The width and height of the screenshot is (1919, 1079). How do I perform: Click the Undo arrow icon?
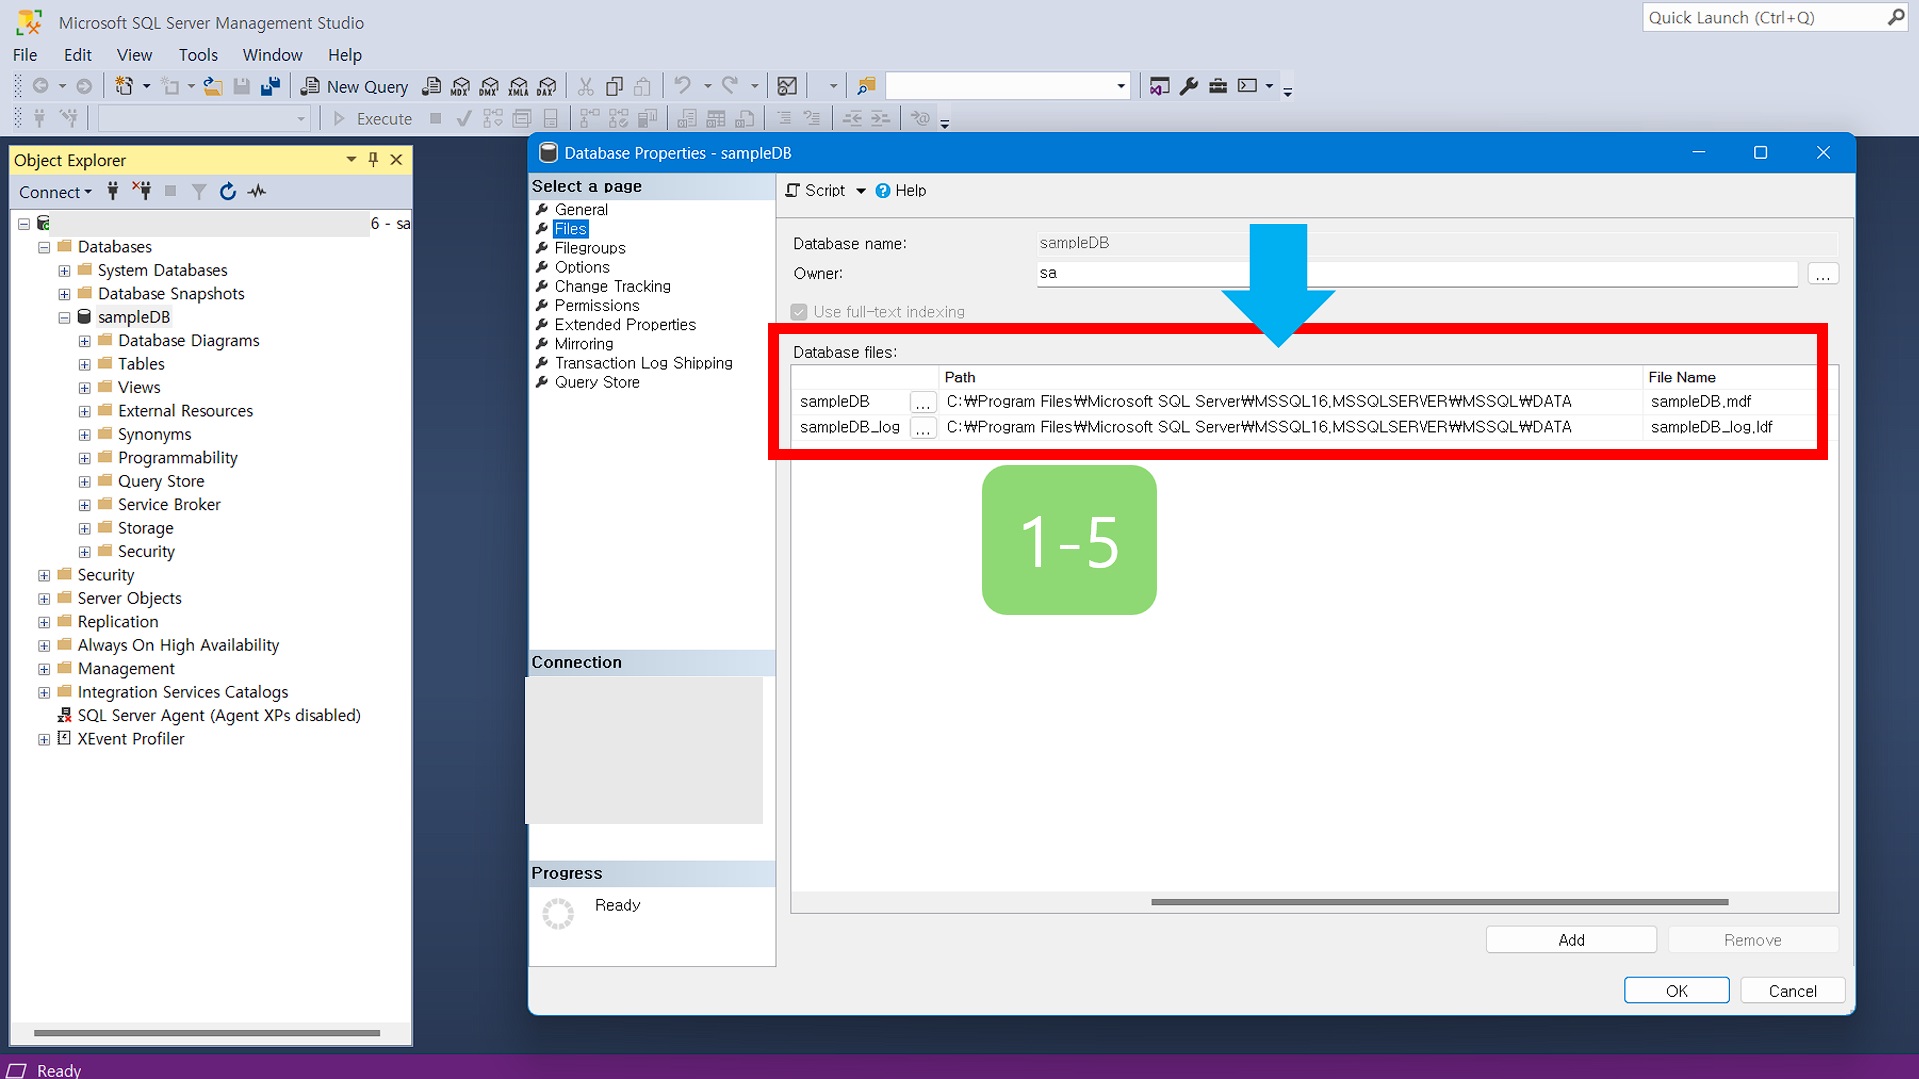click(x=682, y=86)
